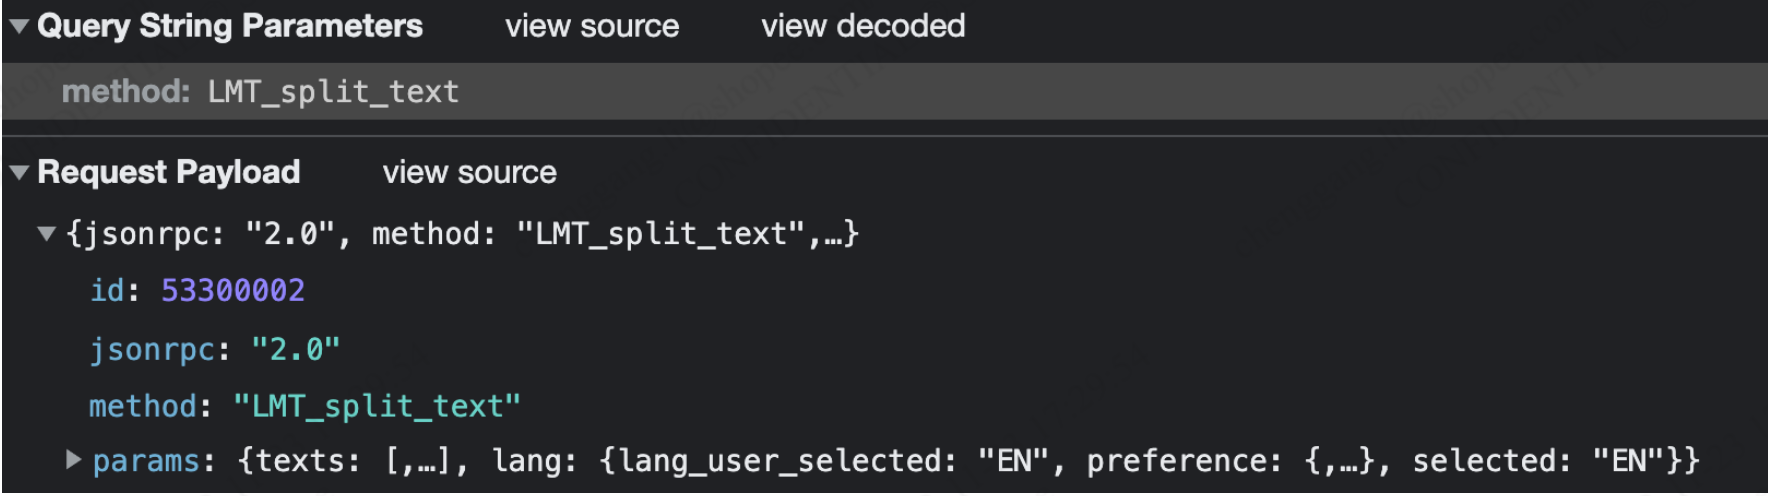Select the jsonrpc key in payload
This screenshot has width=1768, height=496.
[x=152, y=350]
